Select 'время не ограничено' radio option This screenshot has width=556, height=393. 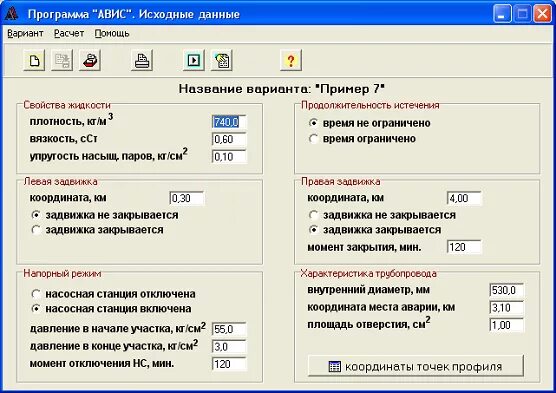click(x=370, y=123)
